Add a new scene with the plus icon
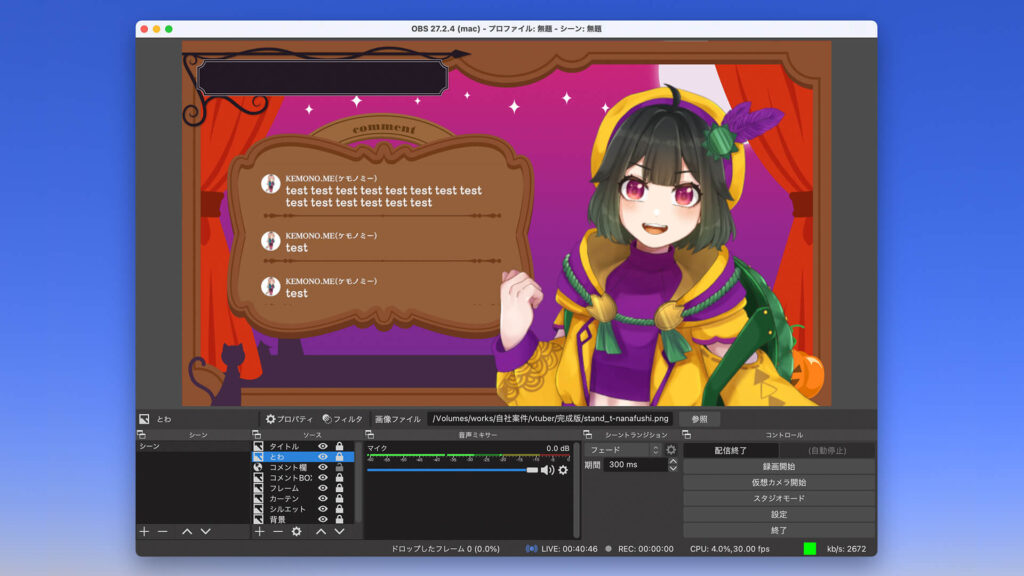The image size is (1024, 576). click(144, 532)
